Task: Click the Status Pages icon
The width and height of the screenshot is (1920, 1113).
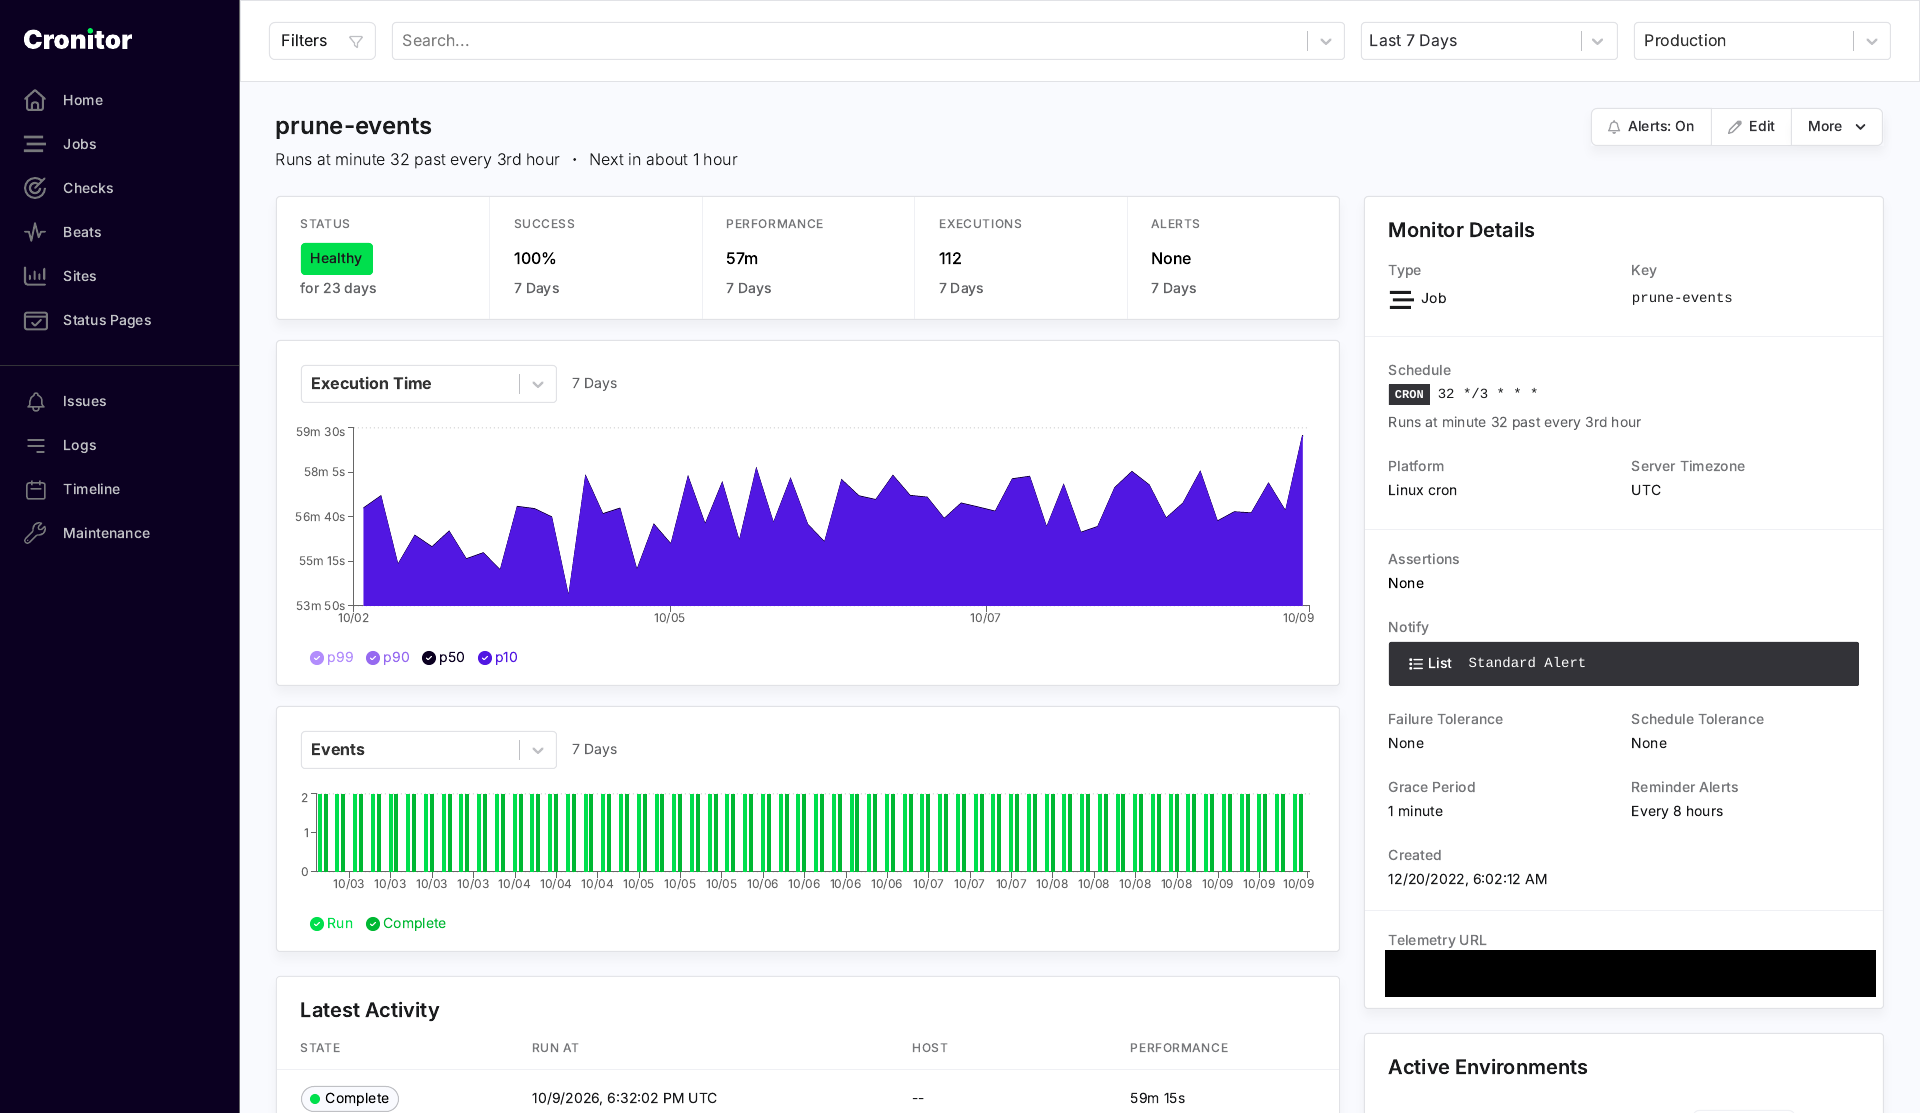Action: click(35, 320)
